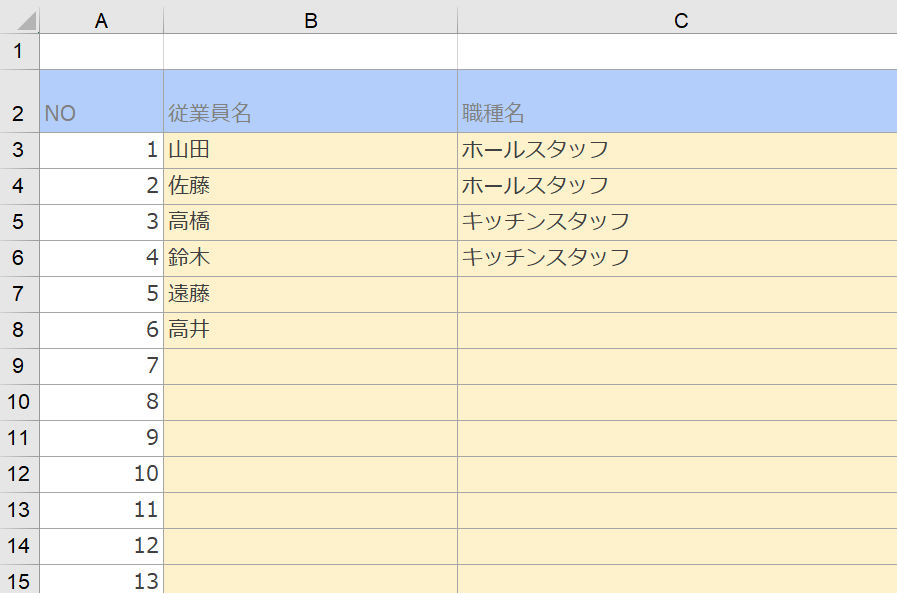Click empty 従業員名 cell in NO 7 row
Viewport: 897px width, 593px height.
tap(311, 367)
